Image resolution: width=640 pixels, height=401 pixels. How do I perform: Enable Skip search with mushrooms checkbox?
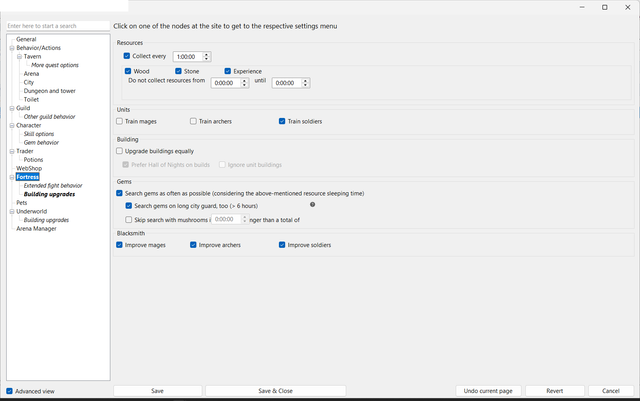click(x=129, y=220)
